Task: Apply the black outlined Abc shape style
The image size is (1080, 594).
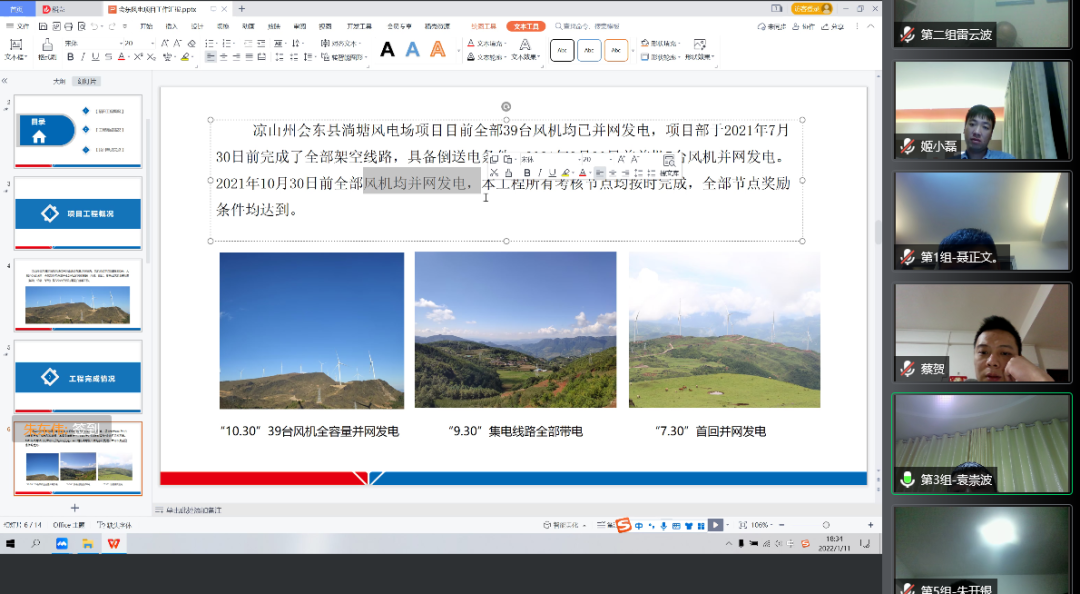Action: (x=562, y=50)
